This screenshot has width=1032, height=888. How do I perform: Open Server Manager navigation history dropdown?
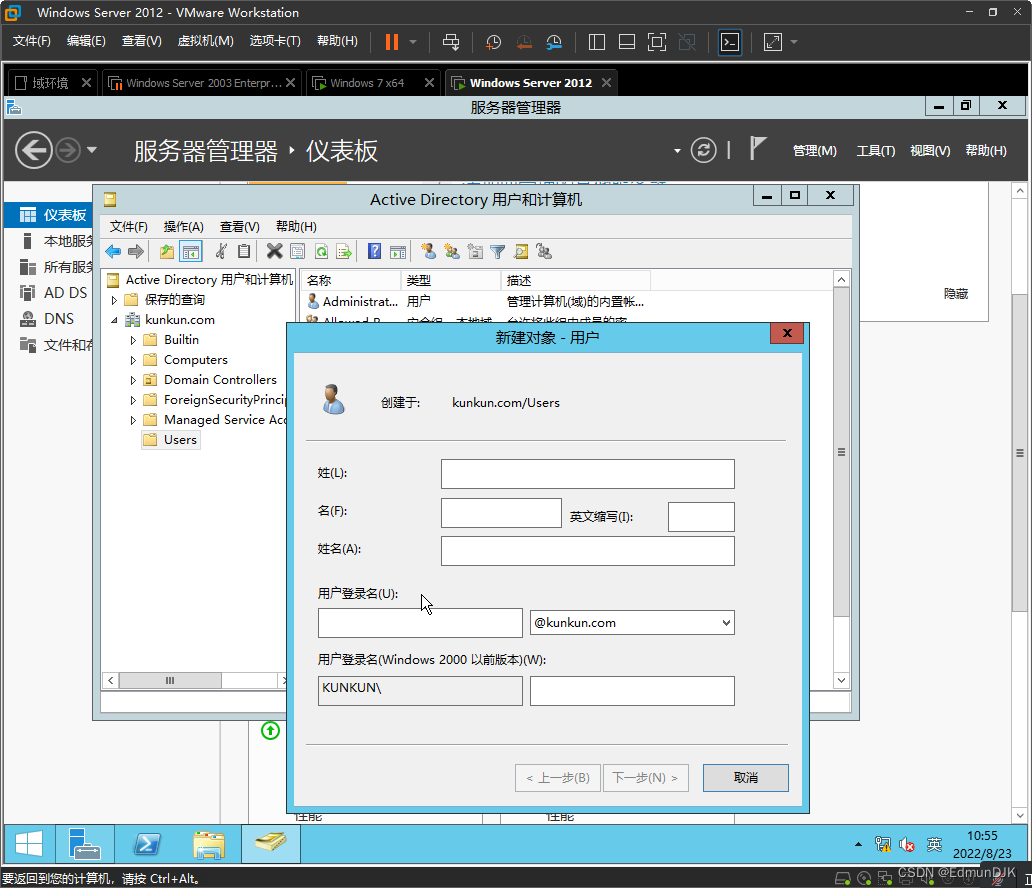click(92, 150)
